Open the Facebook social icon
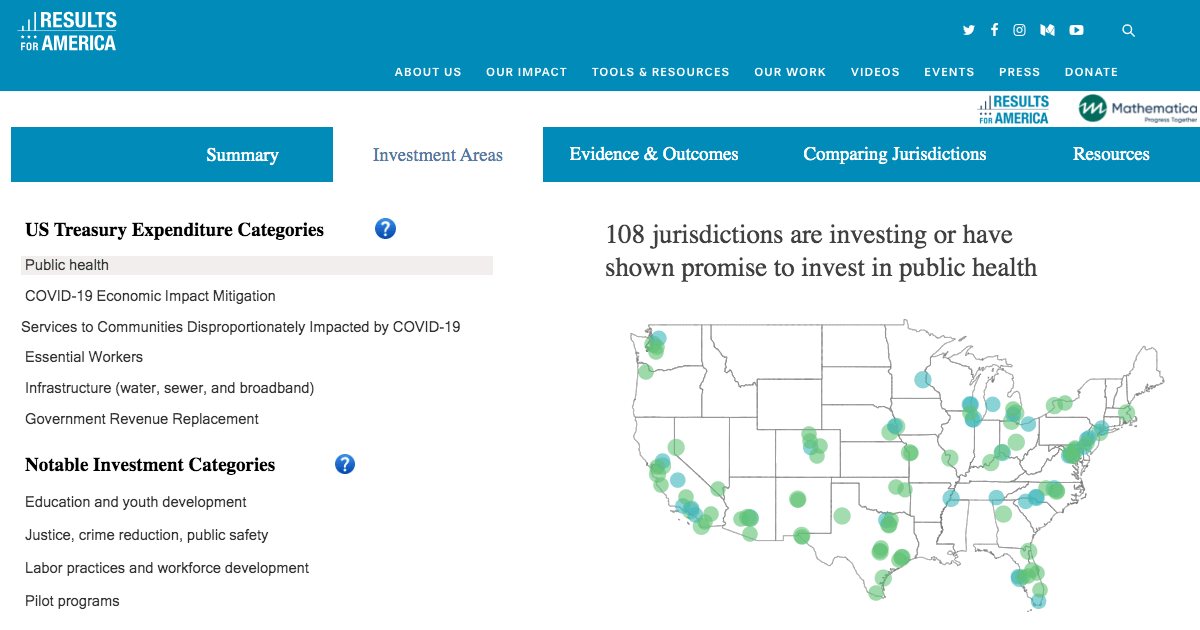 [x=994, y=30]
